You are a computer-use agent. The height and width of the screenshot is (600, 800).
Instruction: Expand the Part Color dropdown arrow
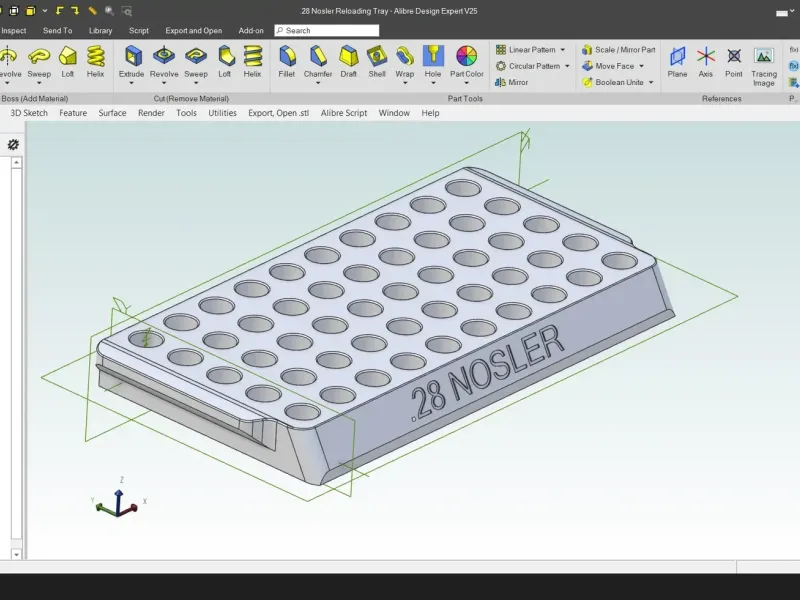point(466,83)
